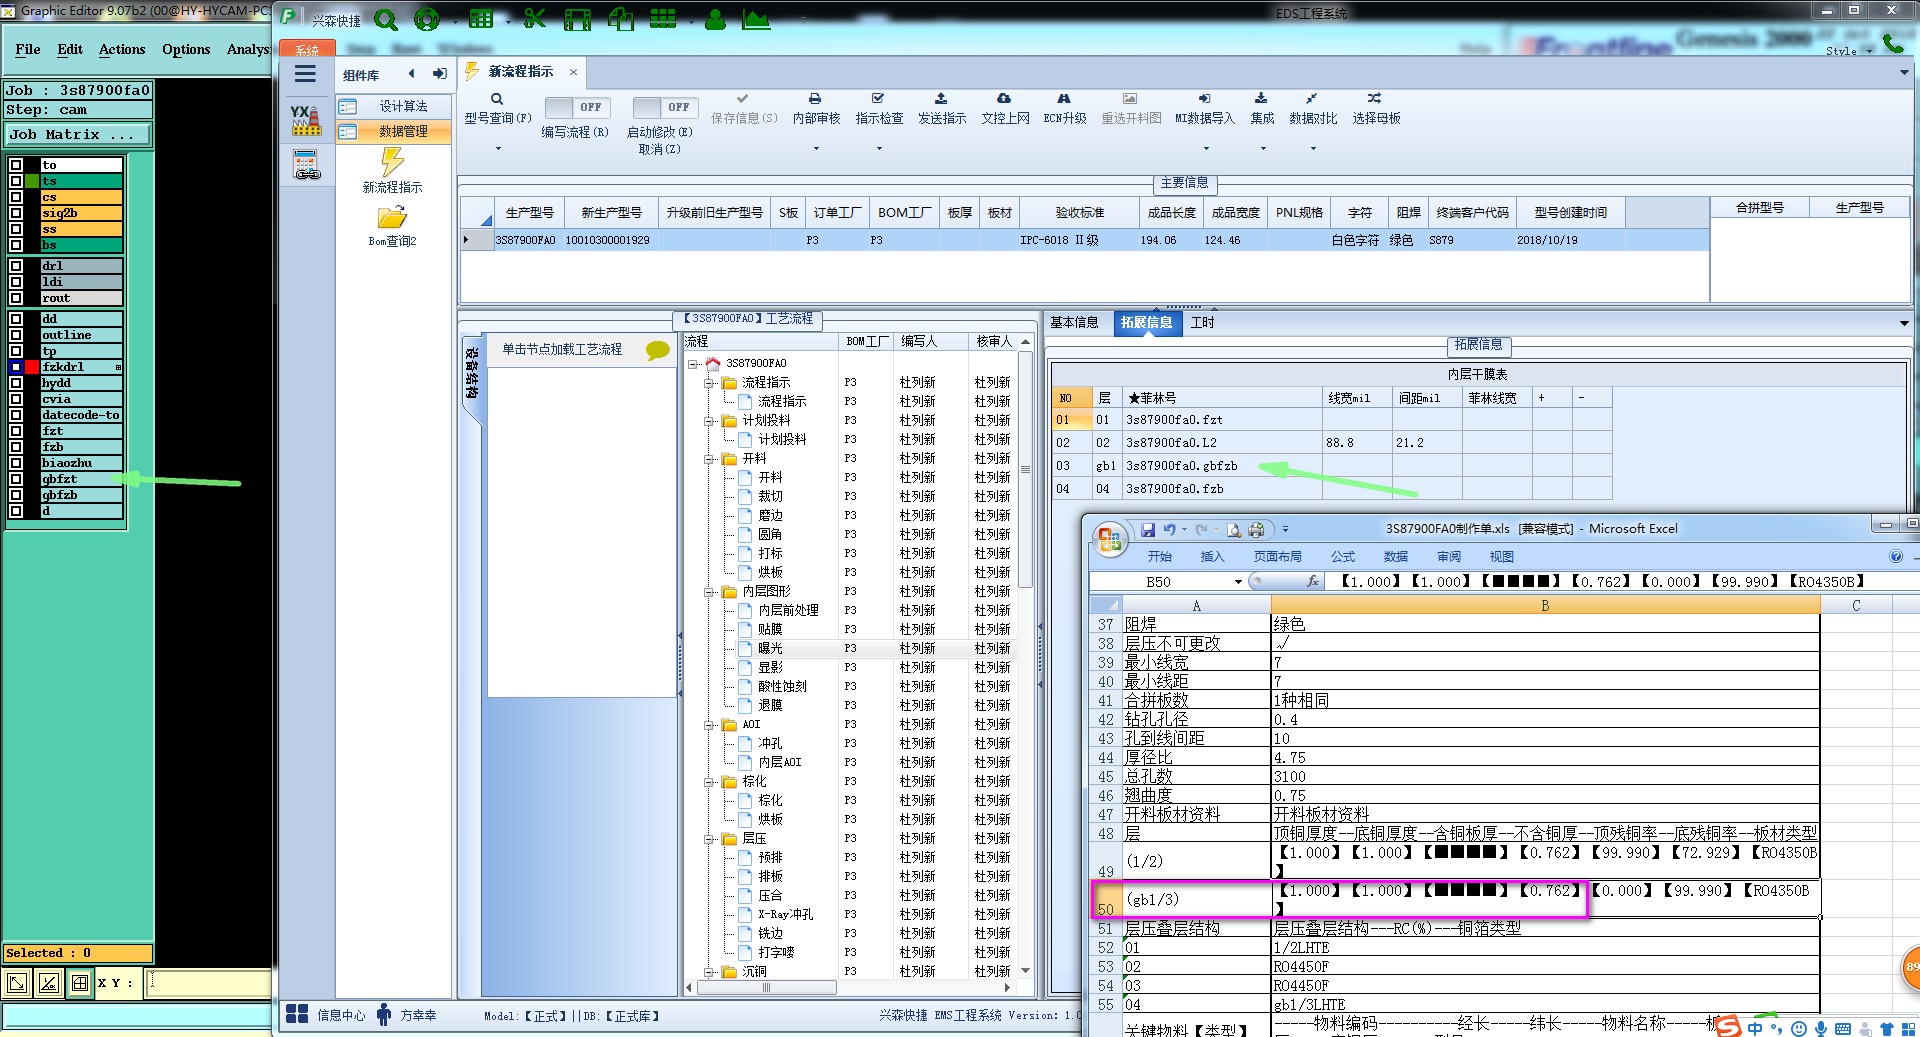The width and height of the screenshot is (1920, 1037).
Task: Tick the checkbox for the gbfzt layer
Action: point(16,479)
